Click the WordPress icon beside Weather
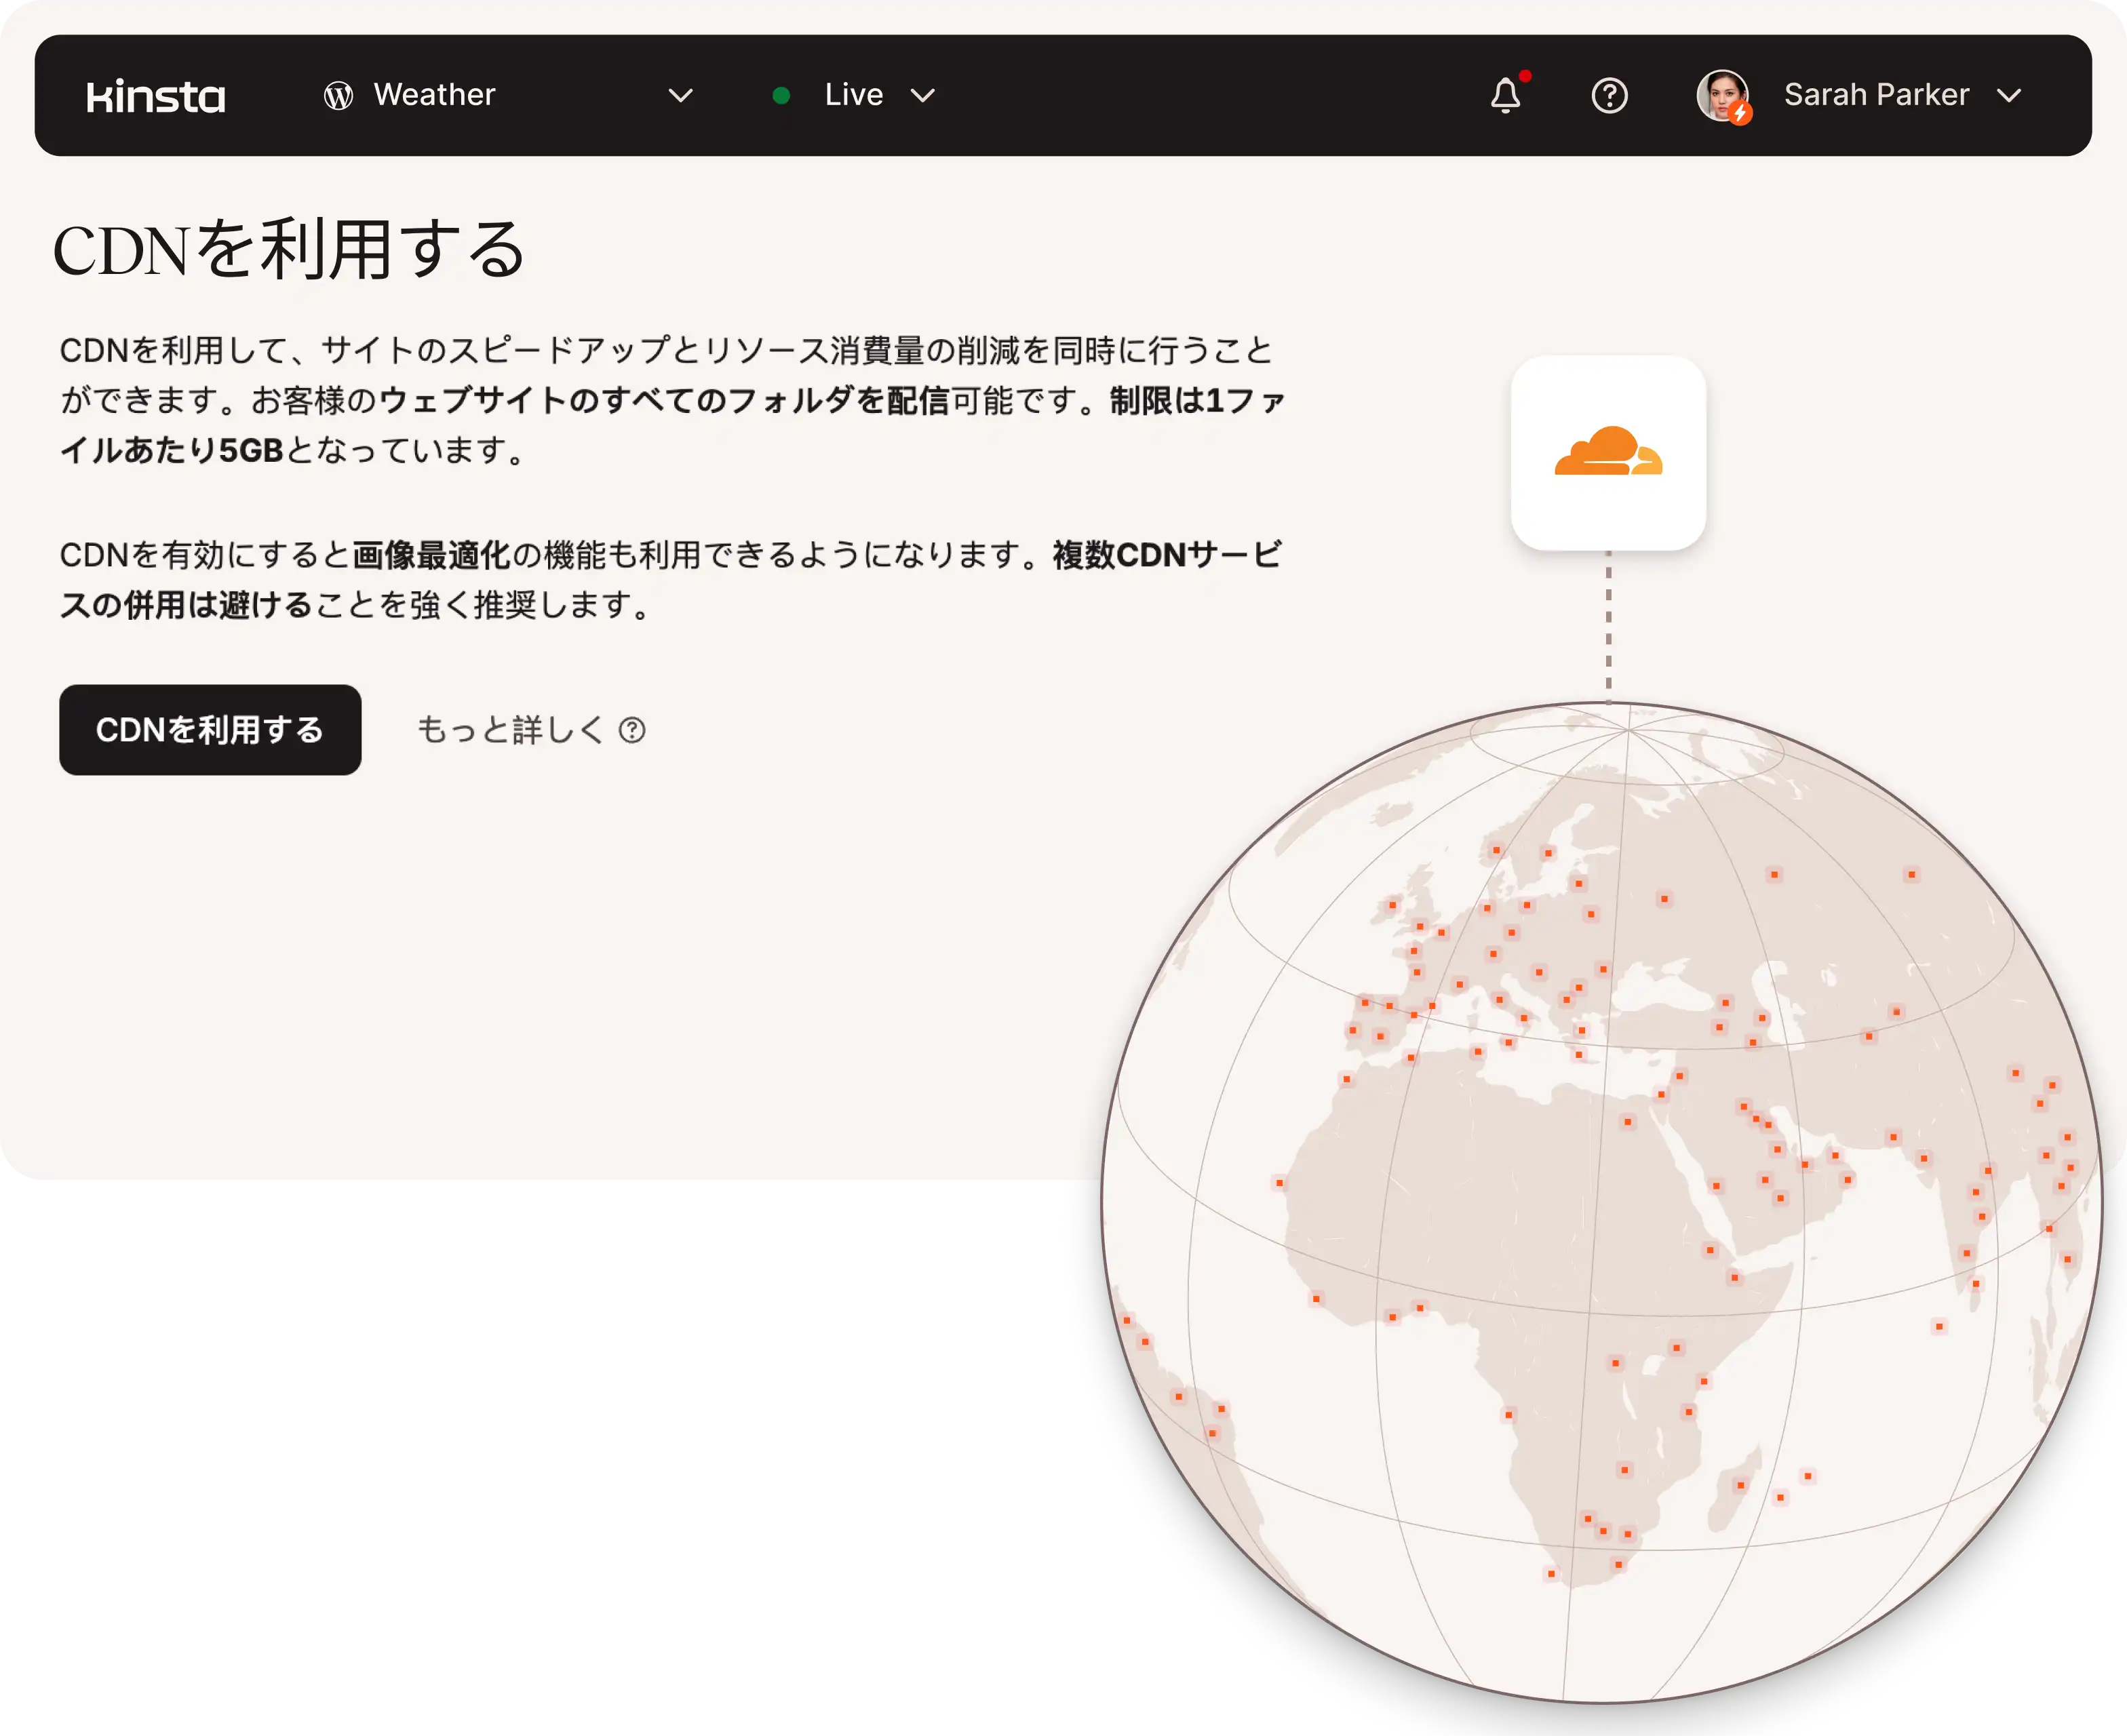This screenshot has height=1736, width=2127. click(338, 96)
